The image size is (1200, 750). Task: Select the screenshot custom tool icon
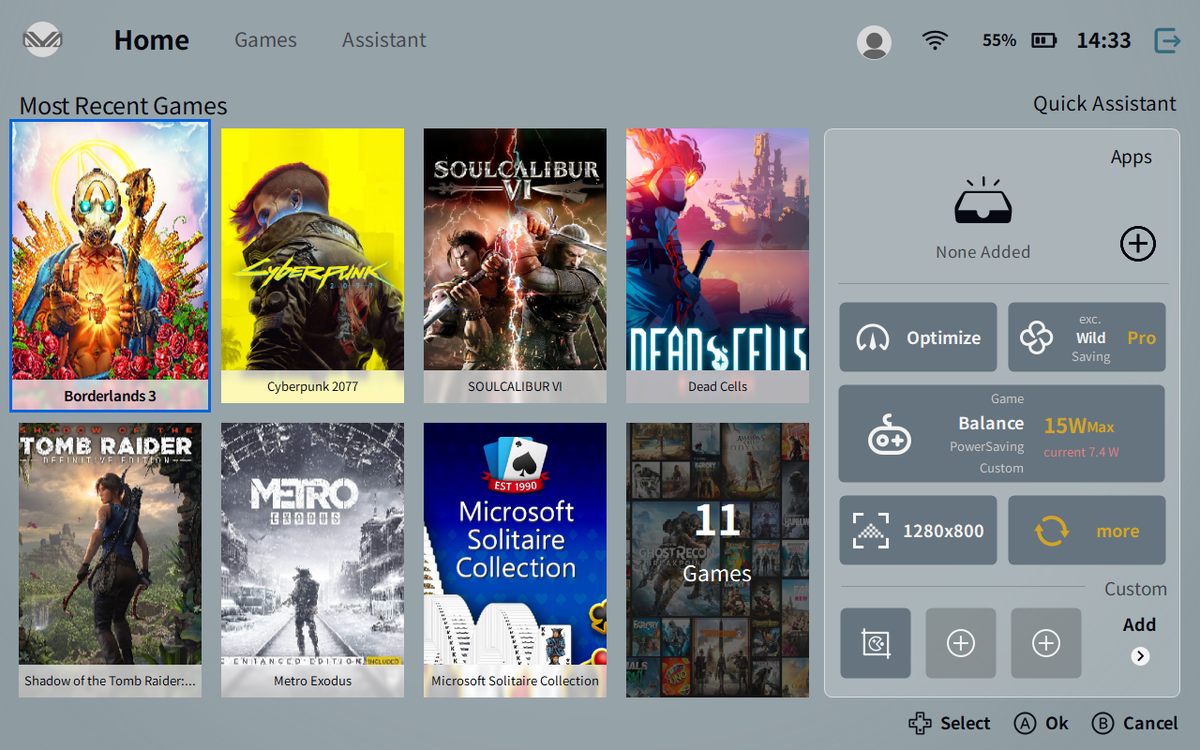click(875, 643)
